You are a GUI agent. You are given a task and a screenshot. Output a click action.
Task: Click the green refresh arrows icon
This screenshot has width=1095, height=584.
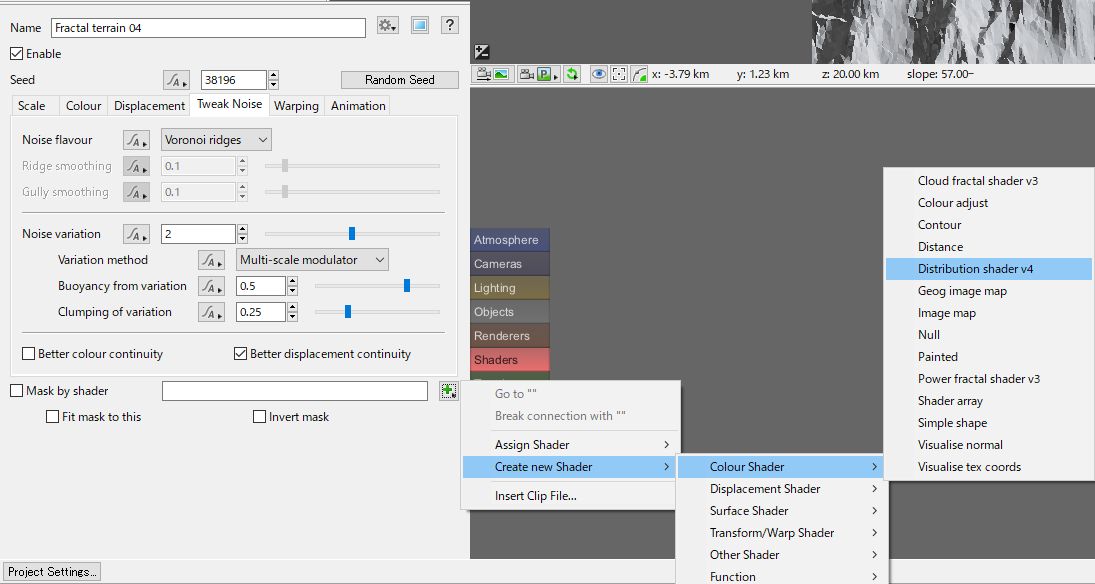[573, 74]
